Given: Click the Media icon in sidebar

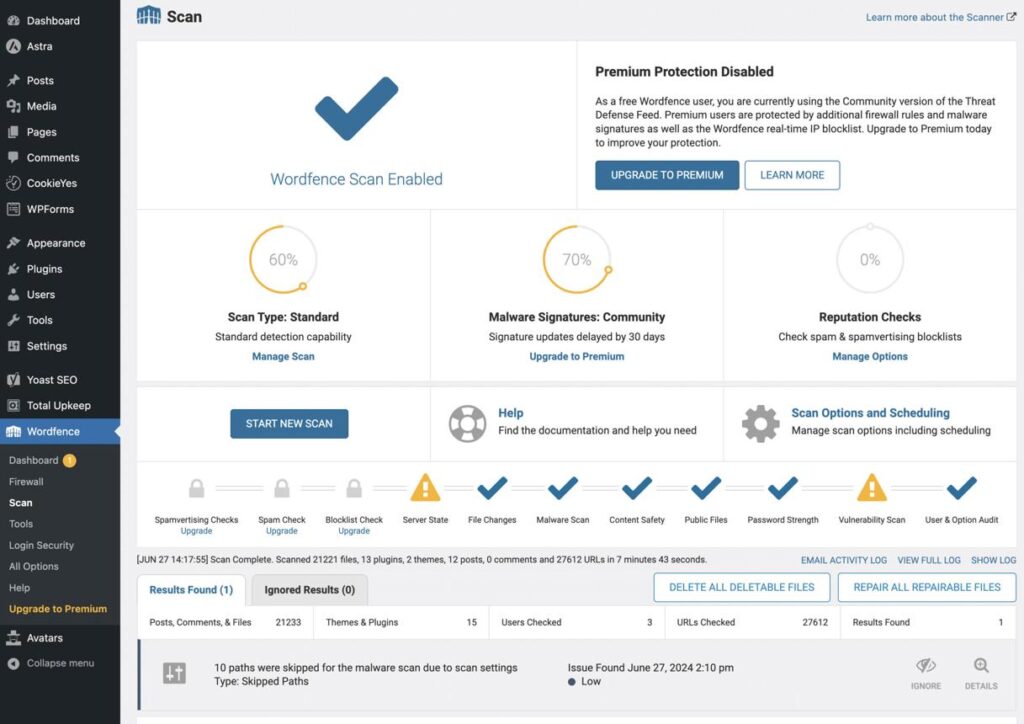Looking at the screenshot, I should click(13, 106).
